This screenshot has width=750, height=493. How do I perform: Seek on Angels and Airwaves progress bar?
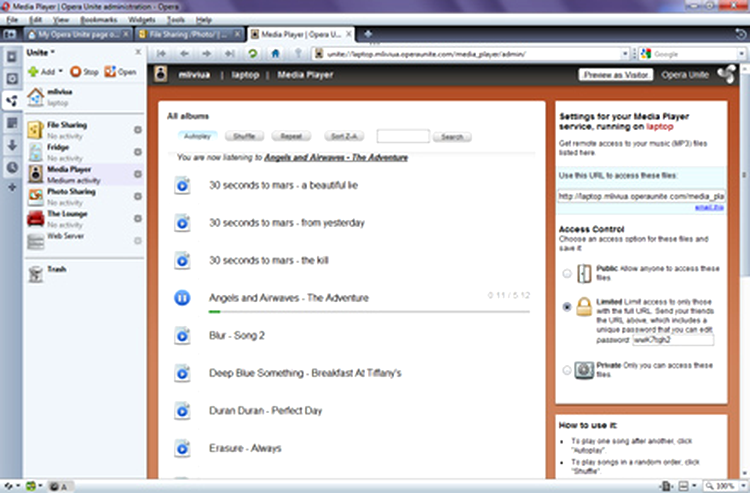click(x=369, y=312)
